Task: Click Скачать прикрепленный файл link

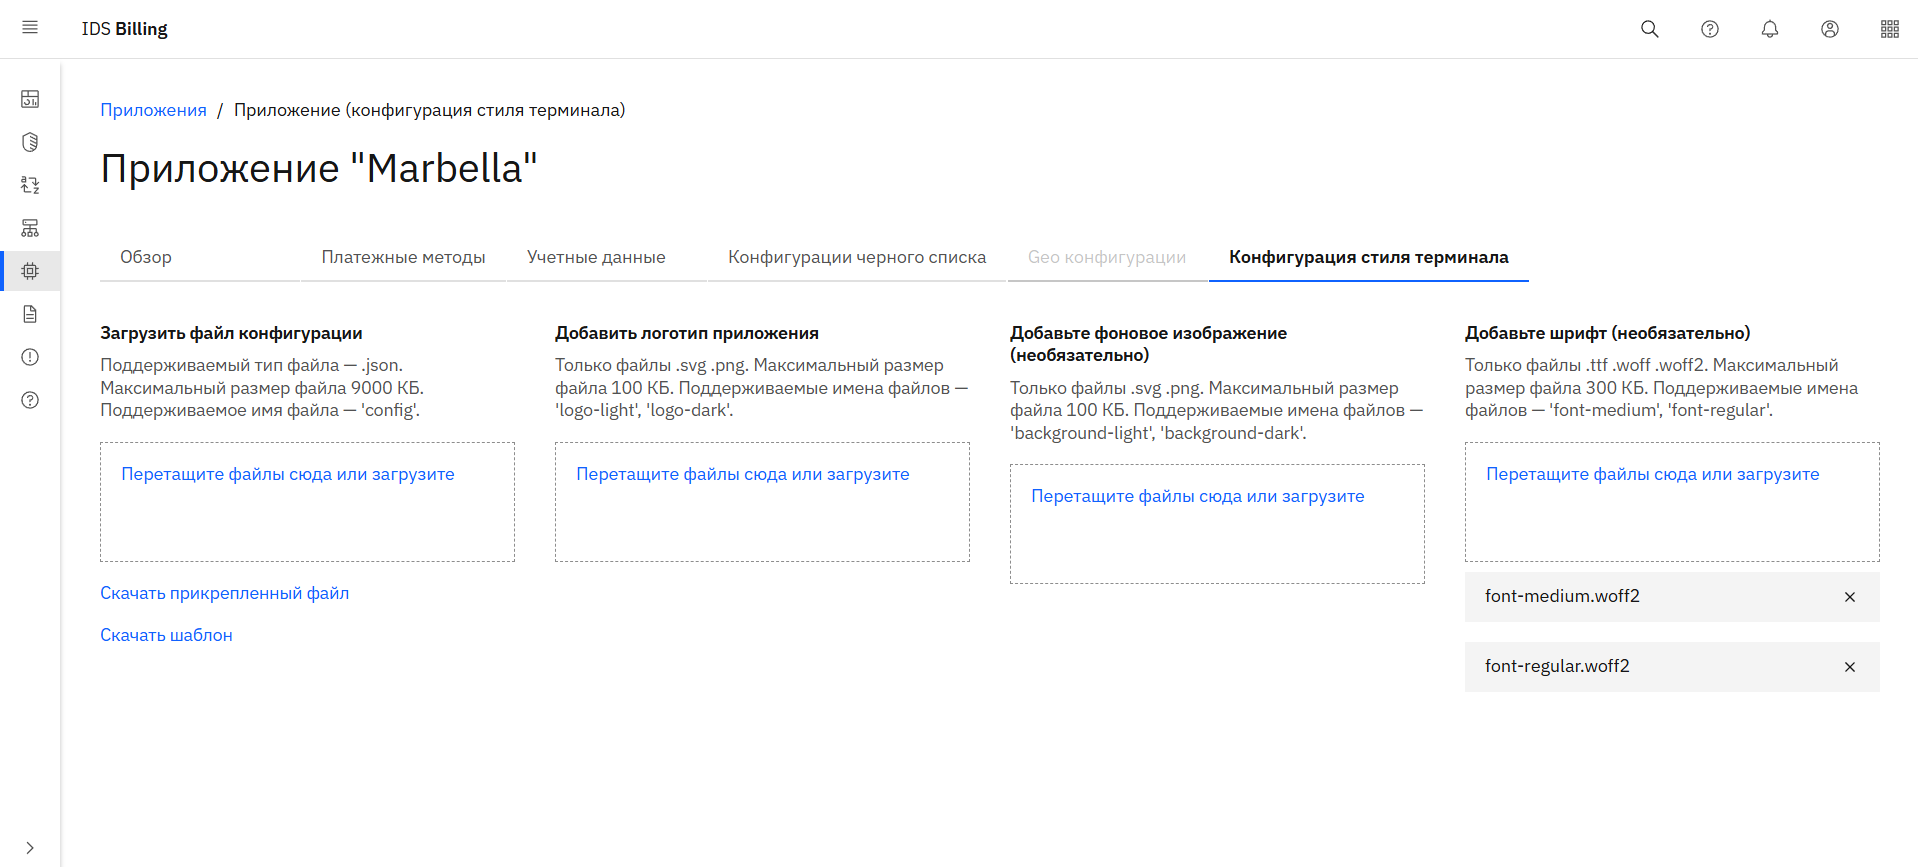Action: coord(224,593)
